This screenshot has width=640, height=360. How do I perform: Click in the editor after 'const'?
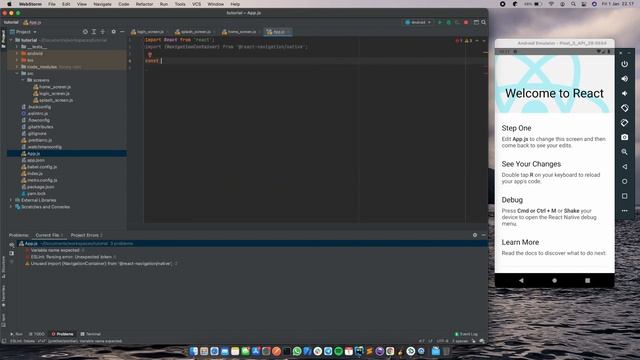click(161, 61)
